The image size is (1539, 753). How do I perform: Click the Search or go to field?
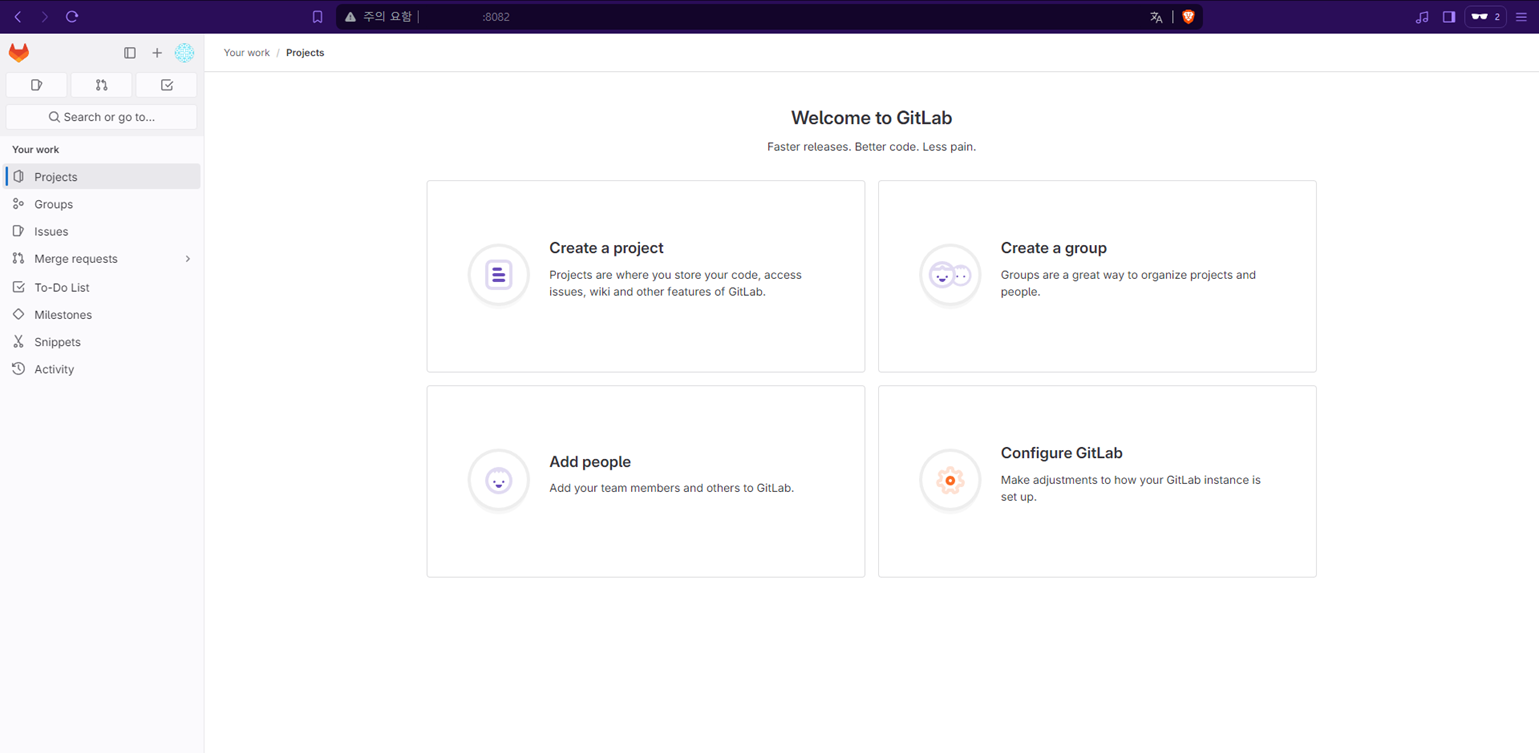100,117
